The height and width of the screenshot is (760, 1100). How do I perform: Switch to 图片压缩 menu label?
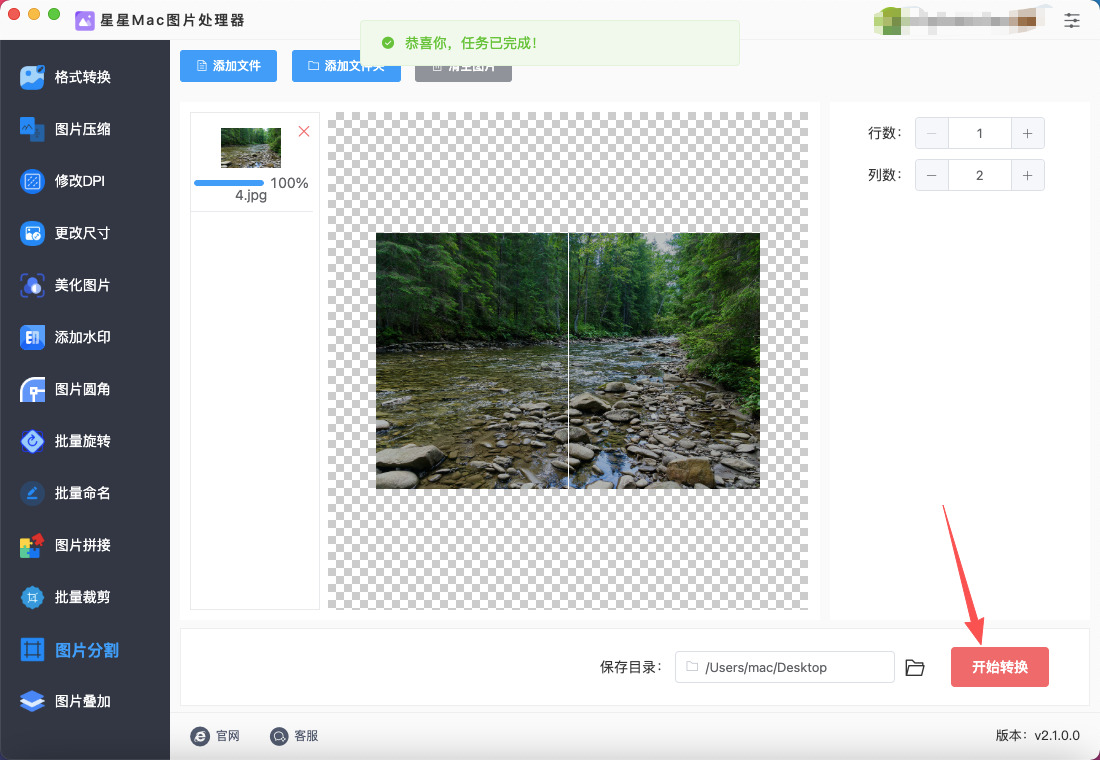tap(83, 129)
